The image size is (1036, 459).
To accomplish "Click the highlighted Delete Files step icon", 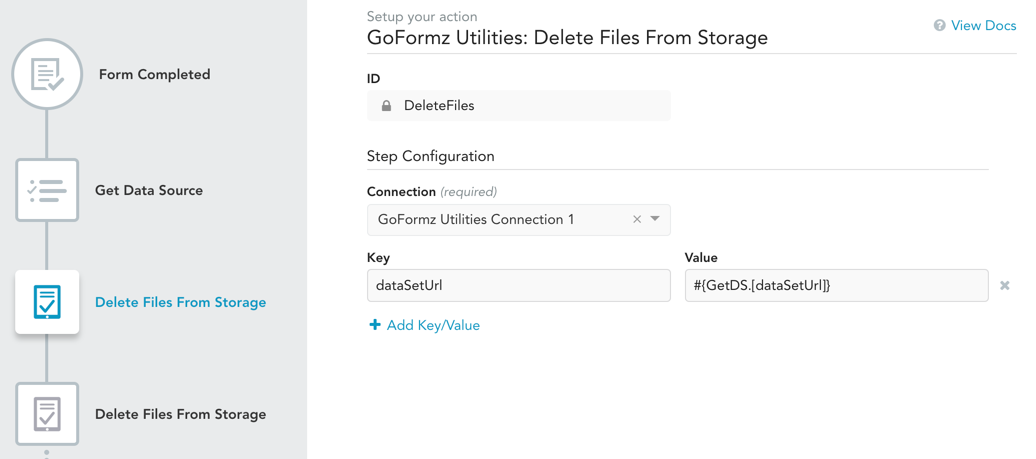I will pyautogui.click(x=47, y=302).
